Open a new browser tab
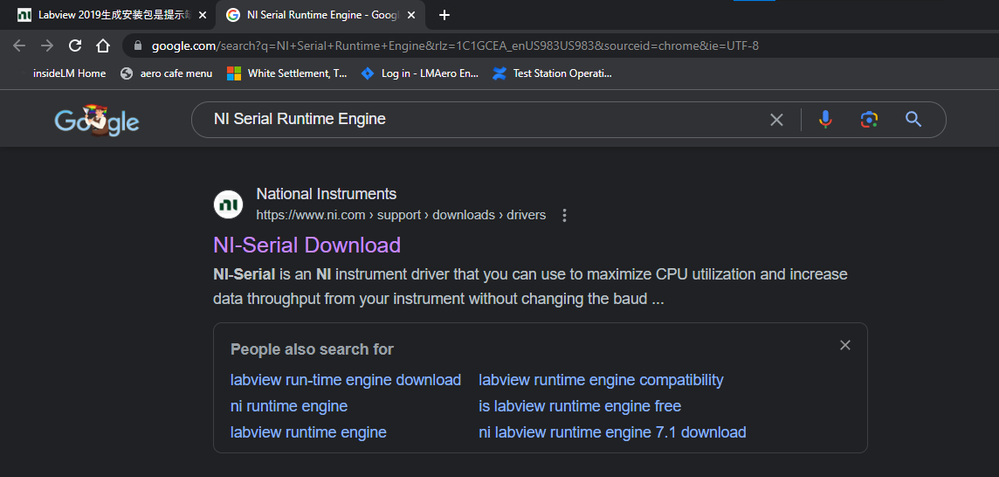The image size is (999, 477). (445, 15)
